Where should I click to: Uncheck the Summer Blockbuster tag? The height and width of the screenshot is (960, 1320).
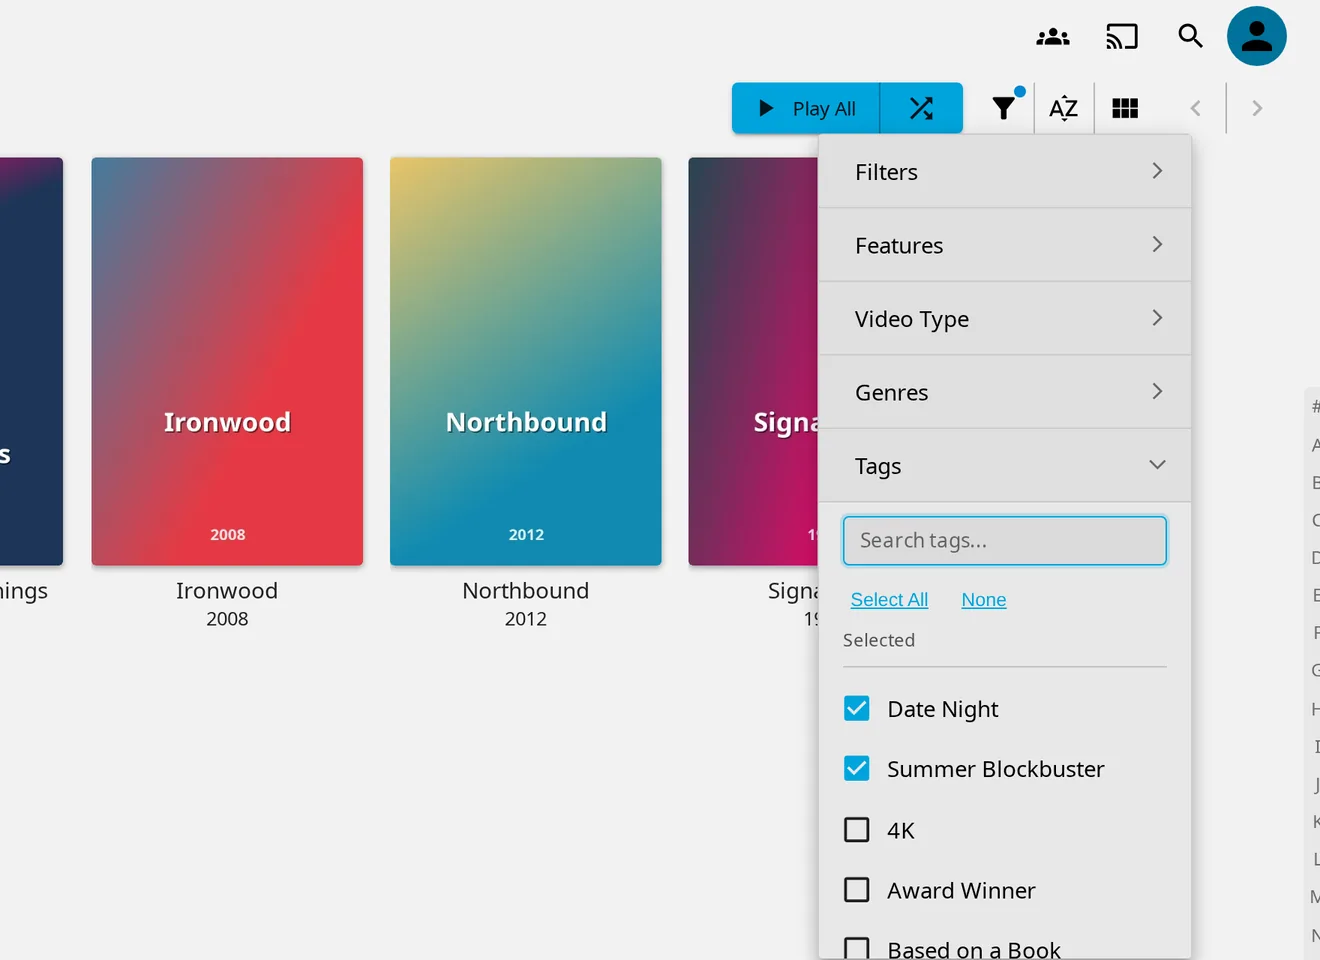pyautogui.click(x=857, y=769)
